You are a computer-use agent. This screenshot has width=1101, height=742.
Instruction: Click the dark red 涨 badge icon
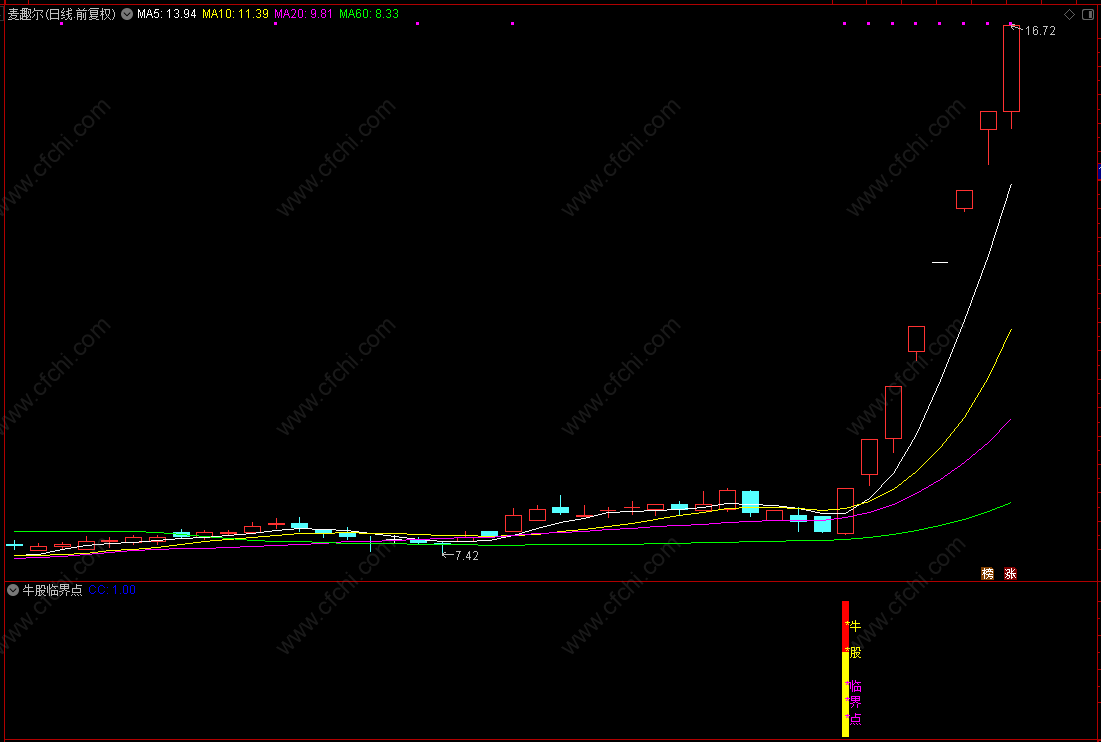pos(1010,574)
